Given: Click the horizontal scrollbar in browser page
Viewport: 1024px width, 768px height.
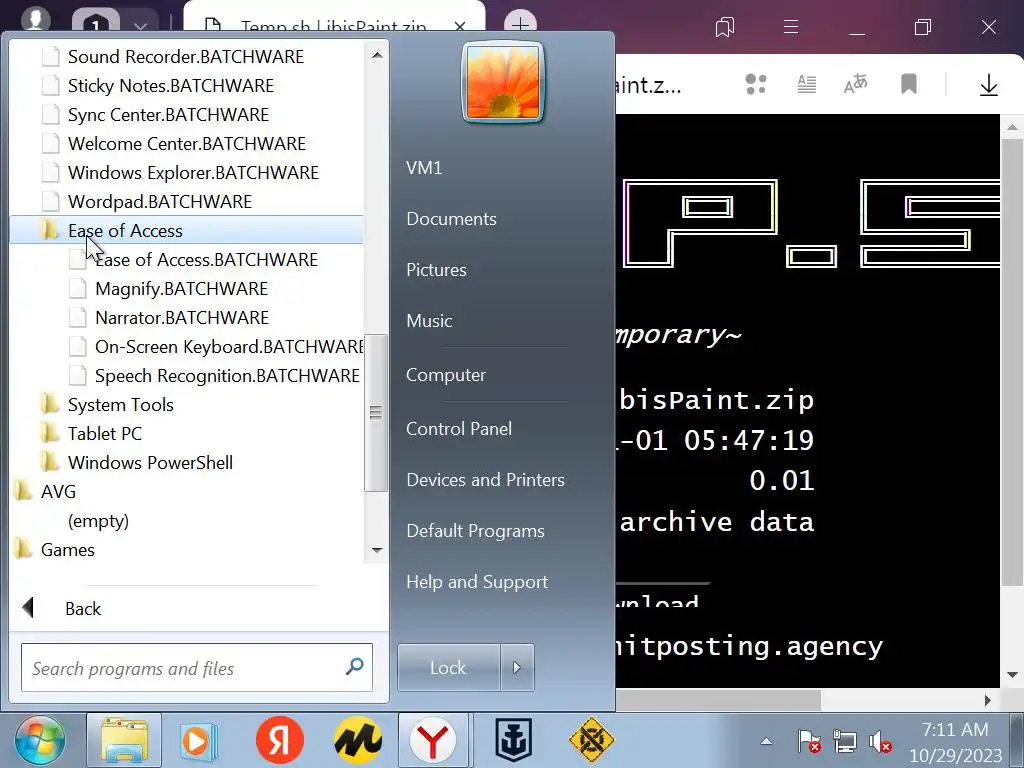Looking at the screenshot, I should pos(718,701).
